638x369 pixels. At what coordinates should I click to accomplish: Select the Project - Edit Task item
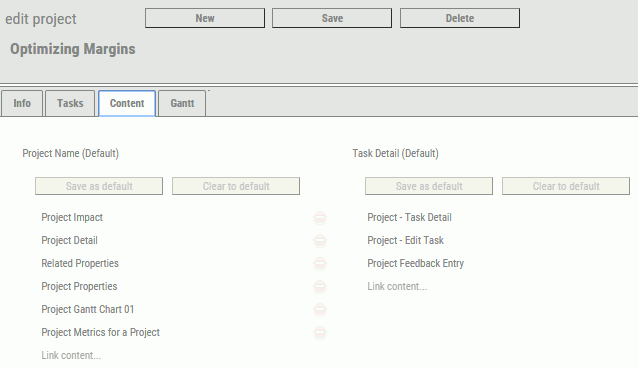click(406, 240)
